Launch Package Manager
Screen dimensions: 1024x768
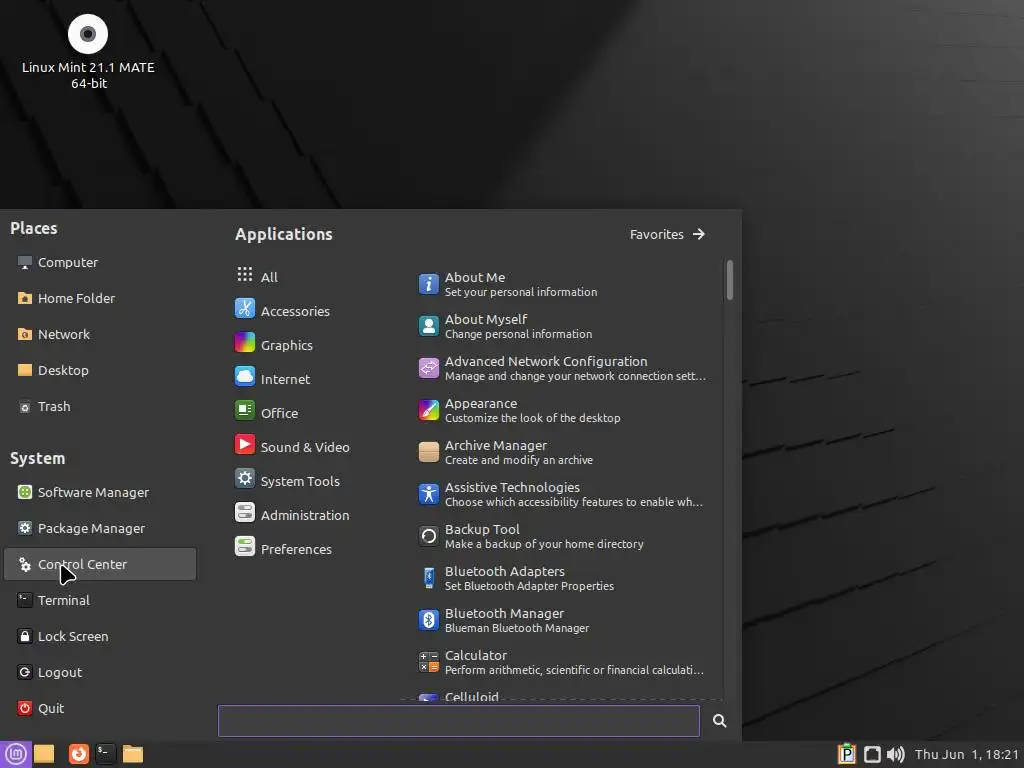(x=100, y=528)
